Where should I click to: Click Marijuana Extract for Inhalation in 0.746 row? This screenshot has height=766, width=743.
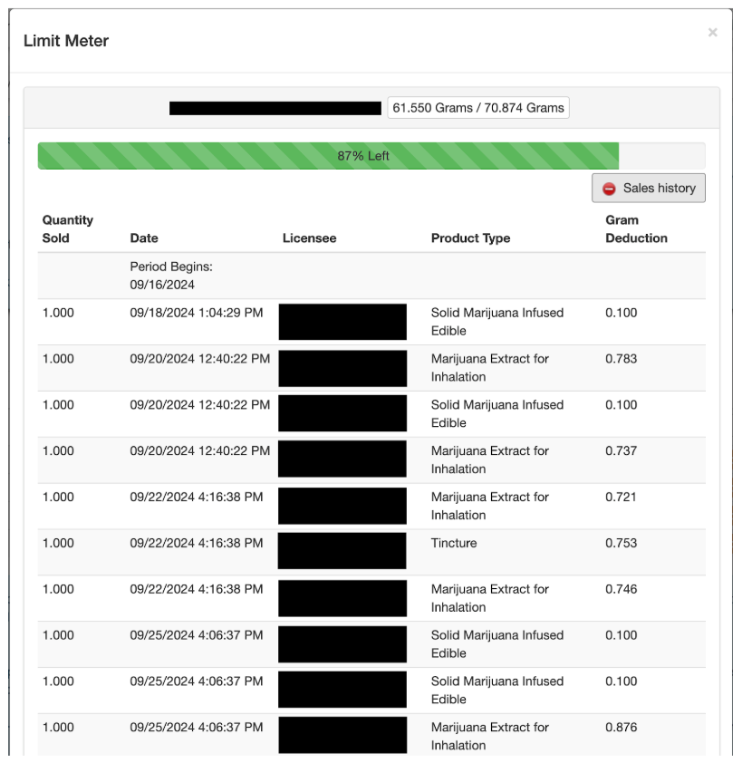489,598
